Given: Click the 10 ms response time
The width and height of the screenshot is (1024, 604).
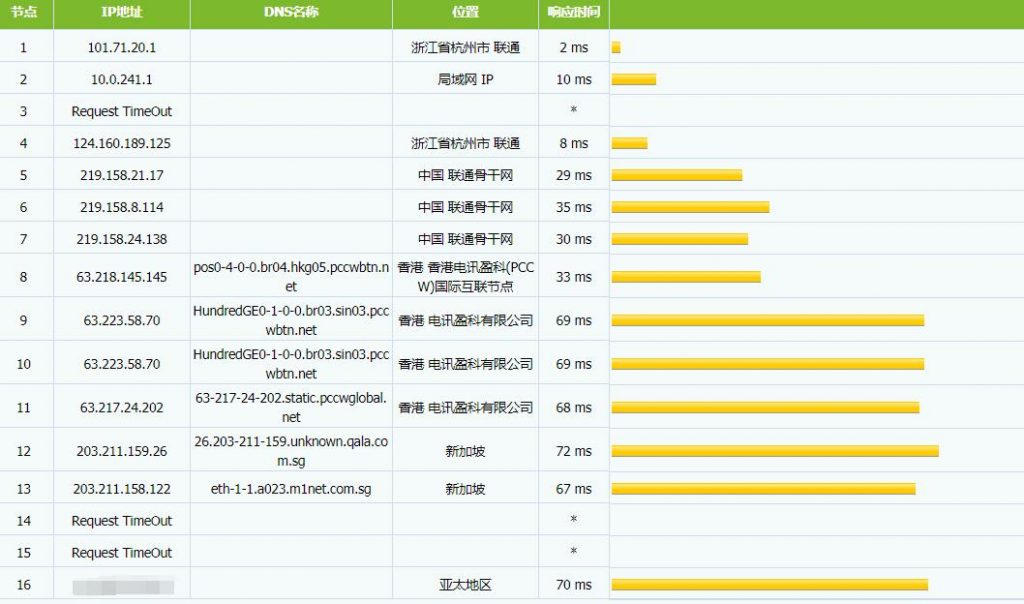Looking at the screenshot, I should point(573,80).
